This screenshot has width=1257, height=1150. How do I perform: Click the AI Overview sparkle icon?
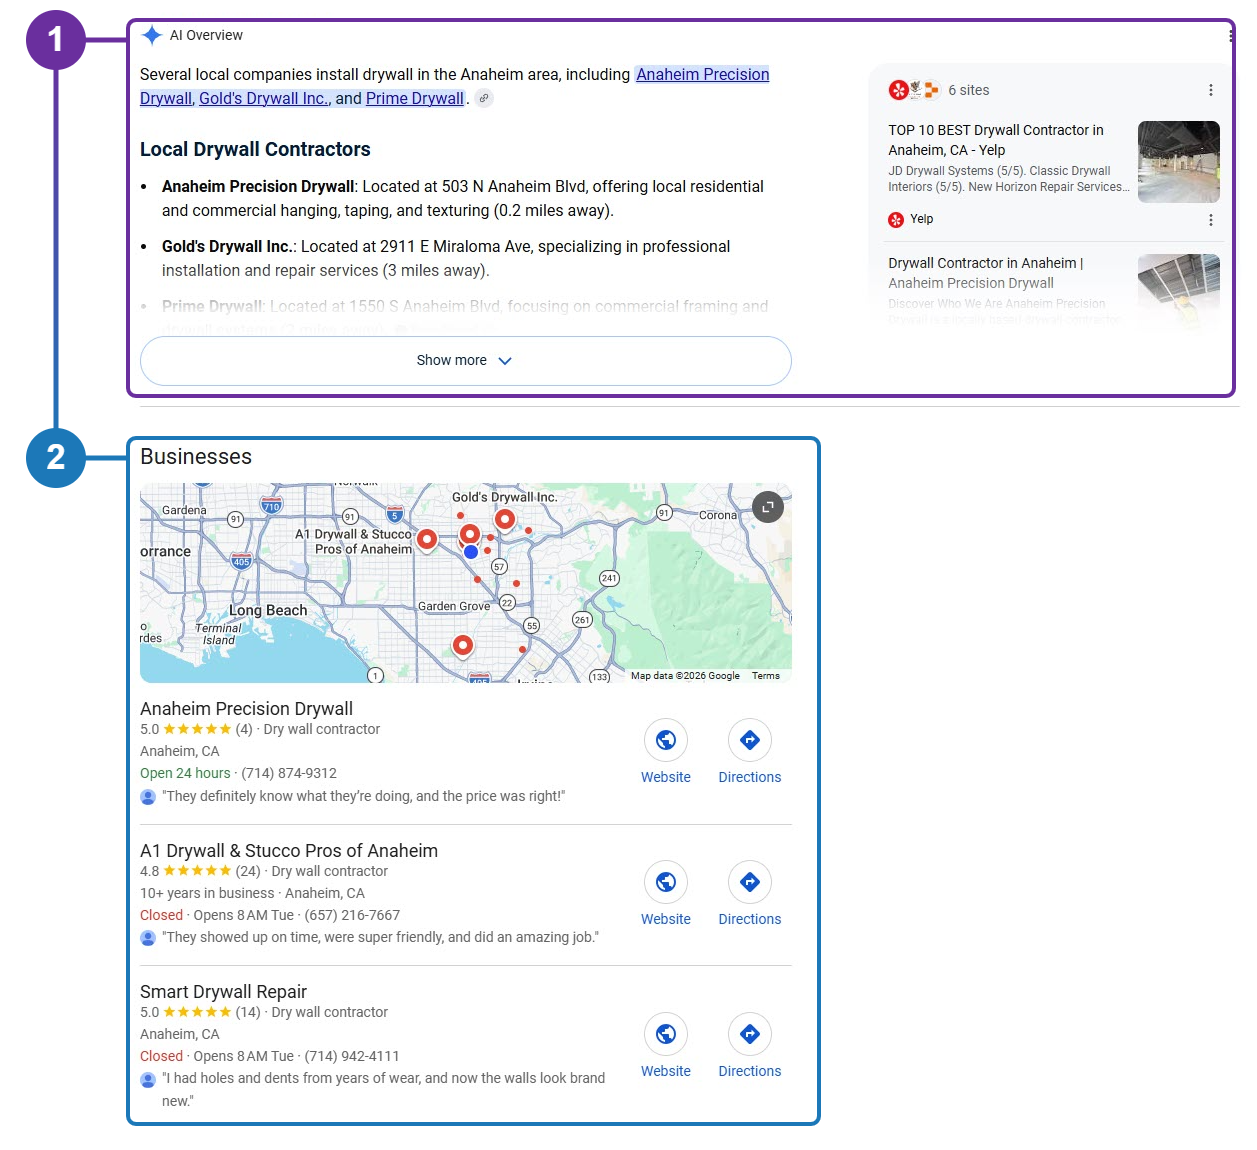tap(152, 35)
